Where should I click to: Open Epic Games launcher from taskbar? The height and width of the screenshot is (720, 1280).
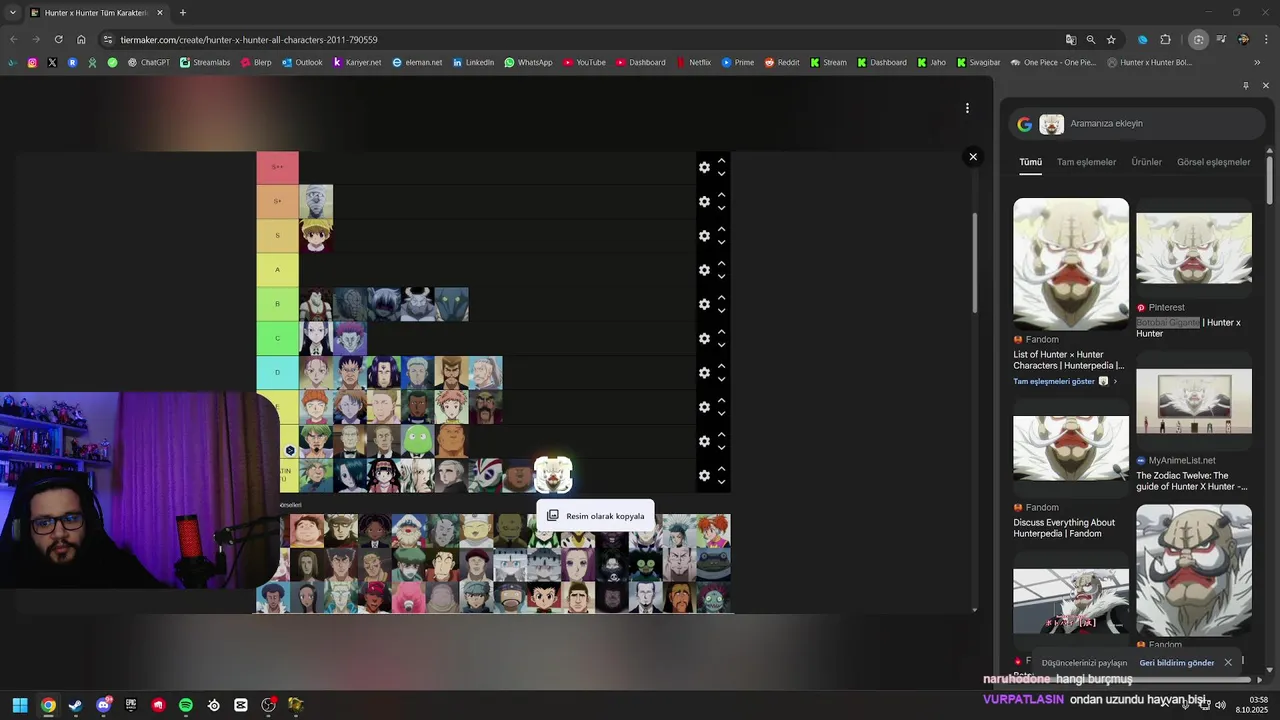131,705
